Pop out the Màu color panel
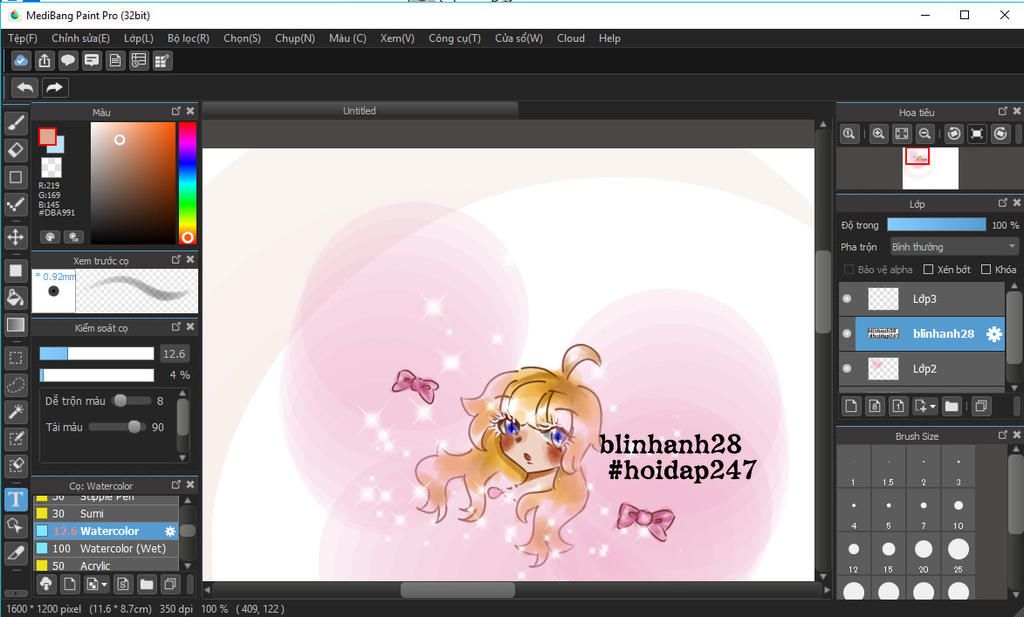 [176, 112]
